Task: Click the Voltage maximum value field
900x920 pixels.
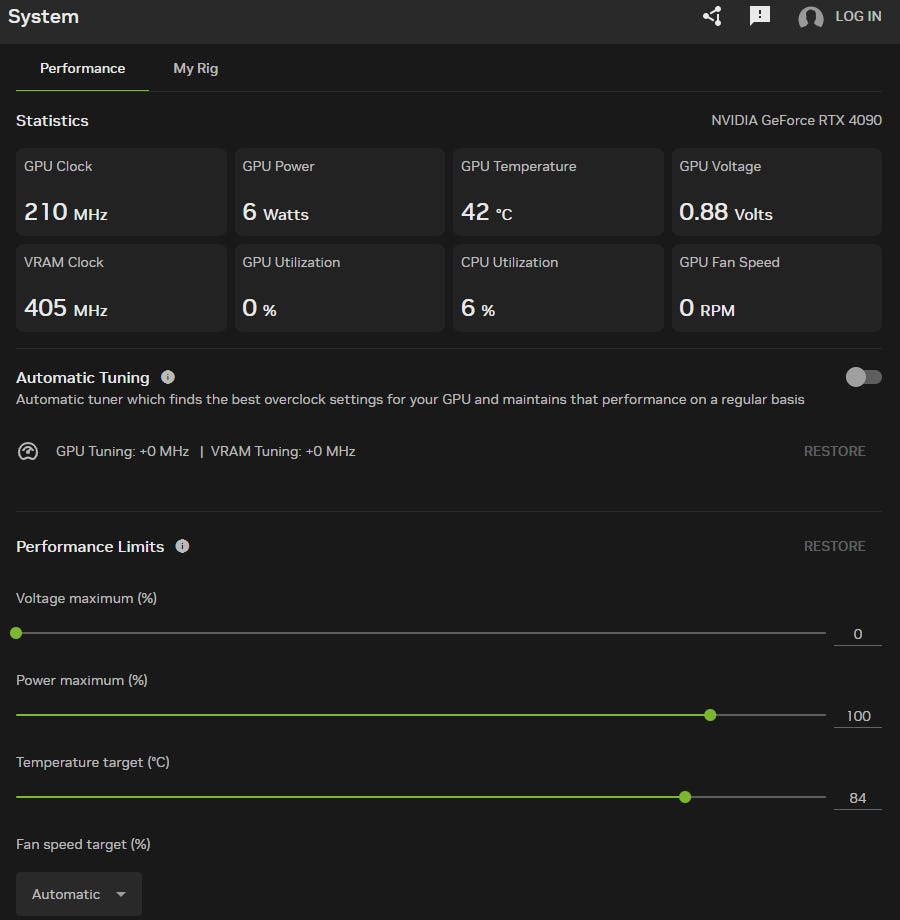Action: [x=857, y=634]
